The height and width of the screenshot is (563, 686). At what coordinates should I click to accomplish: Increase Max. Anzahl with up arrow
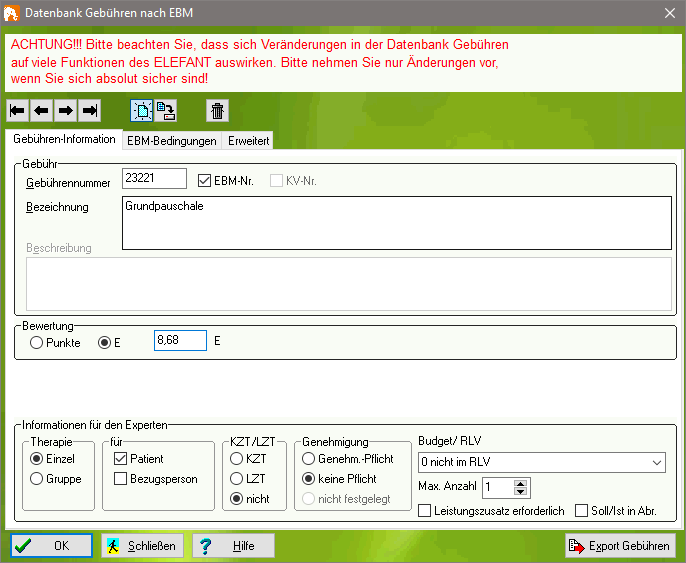(x=520, y=483)
